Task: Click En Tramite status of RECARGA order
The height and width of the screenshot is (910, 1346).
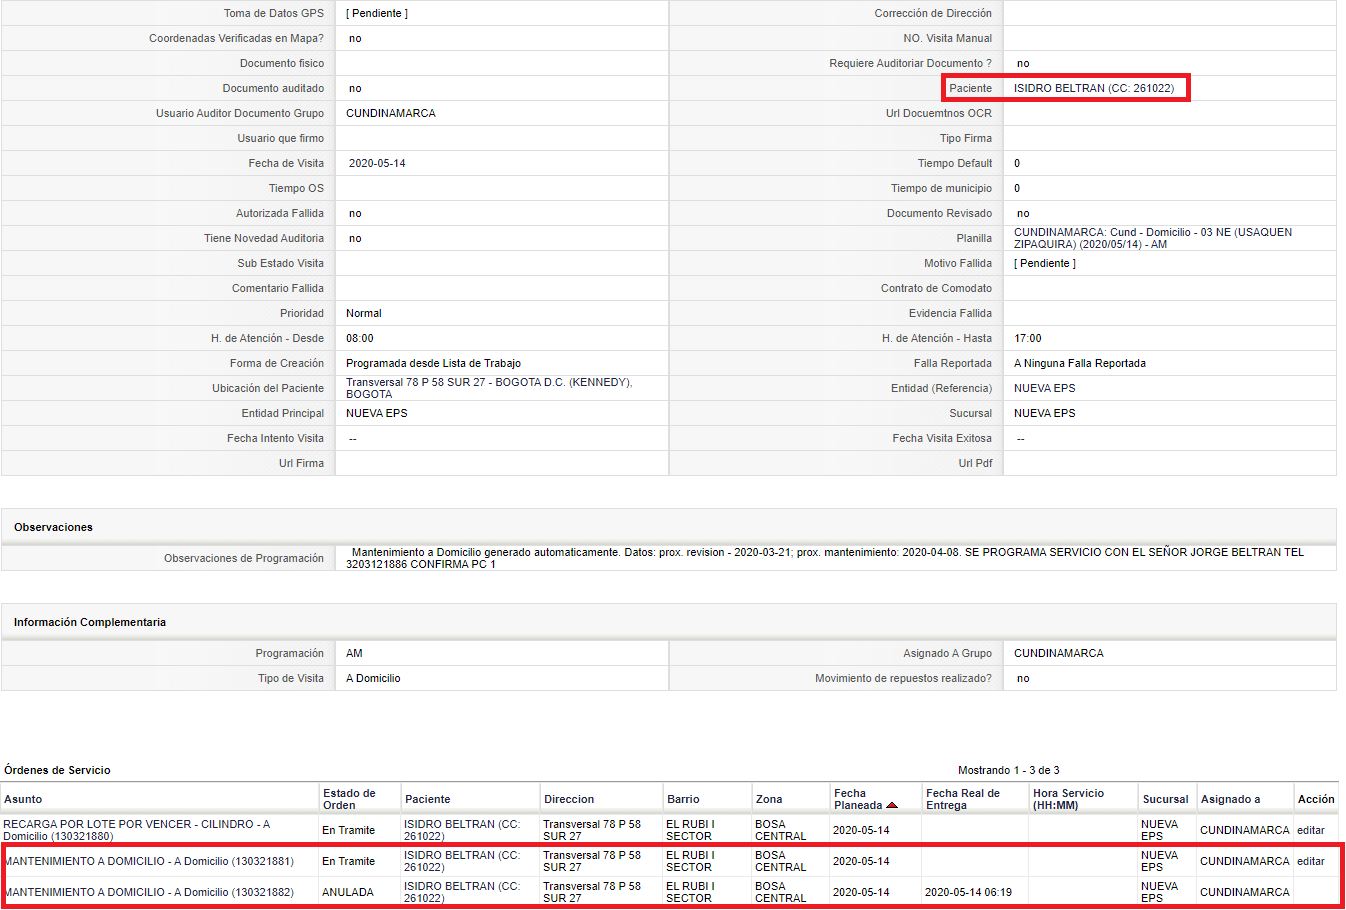Action: tap(348, 830)
